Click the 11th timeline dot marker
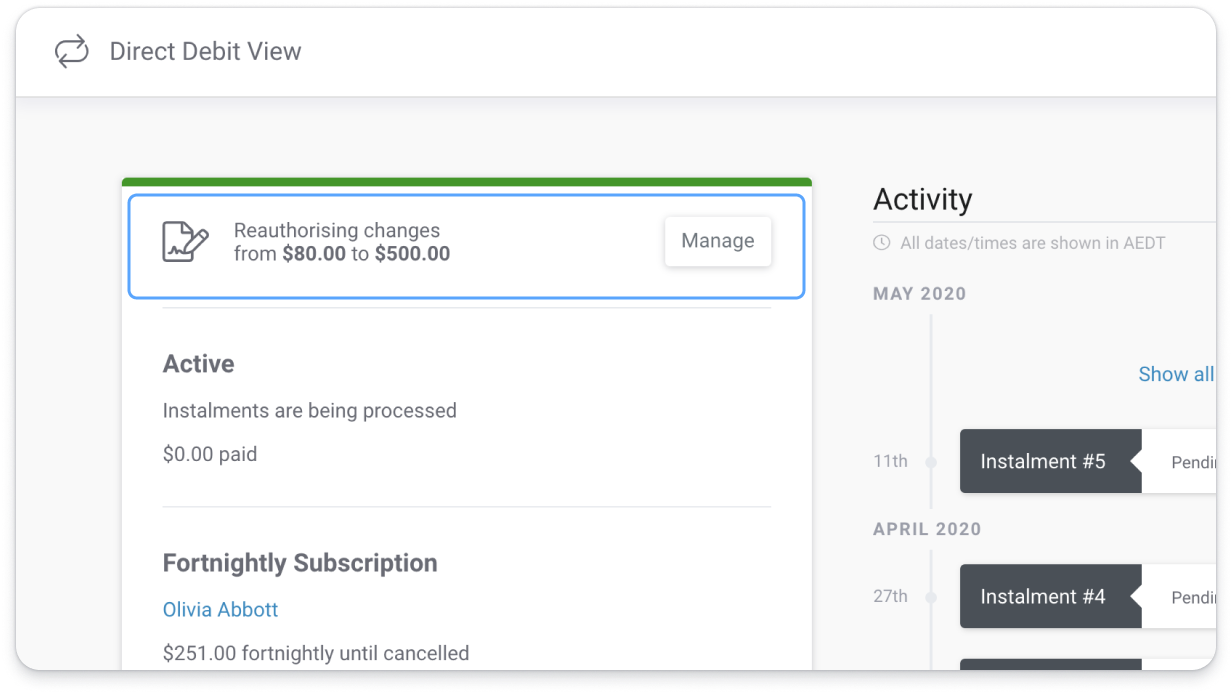Screen dimensions: 1232x694 (x=931, y=462)
